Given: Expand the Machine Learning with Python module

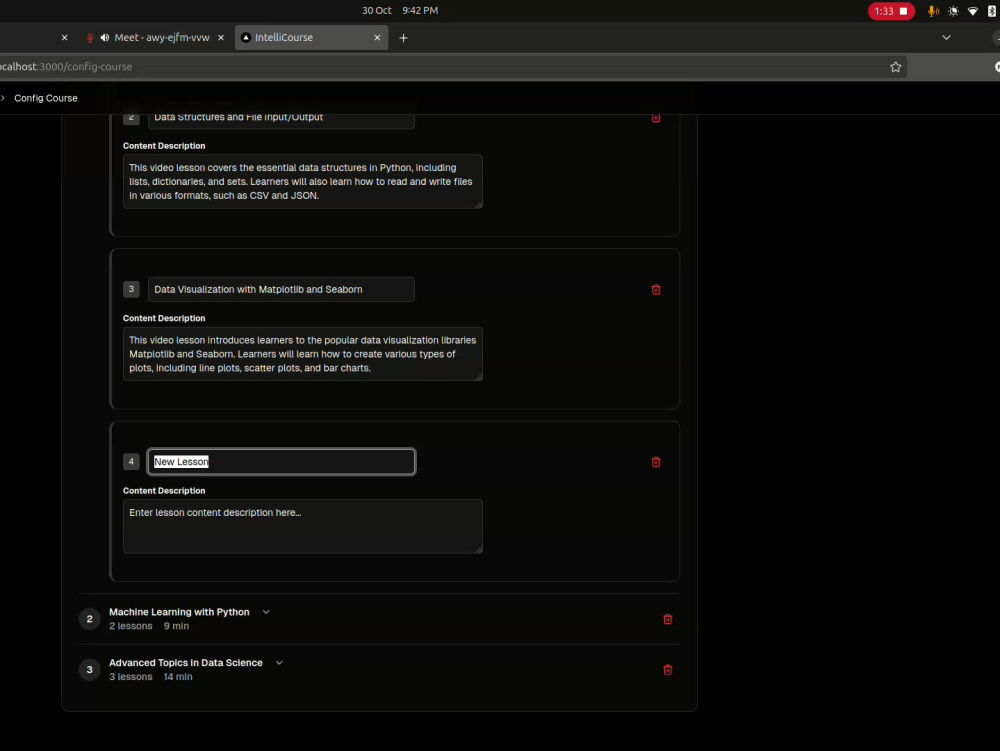Looking at the screenshot, I should click(x=266, y=612).
